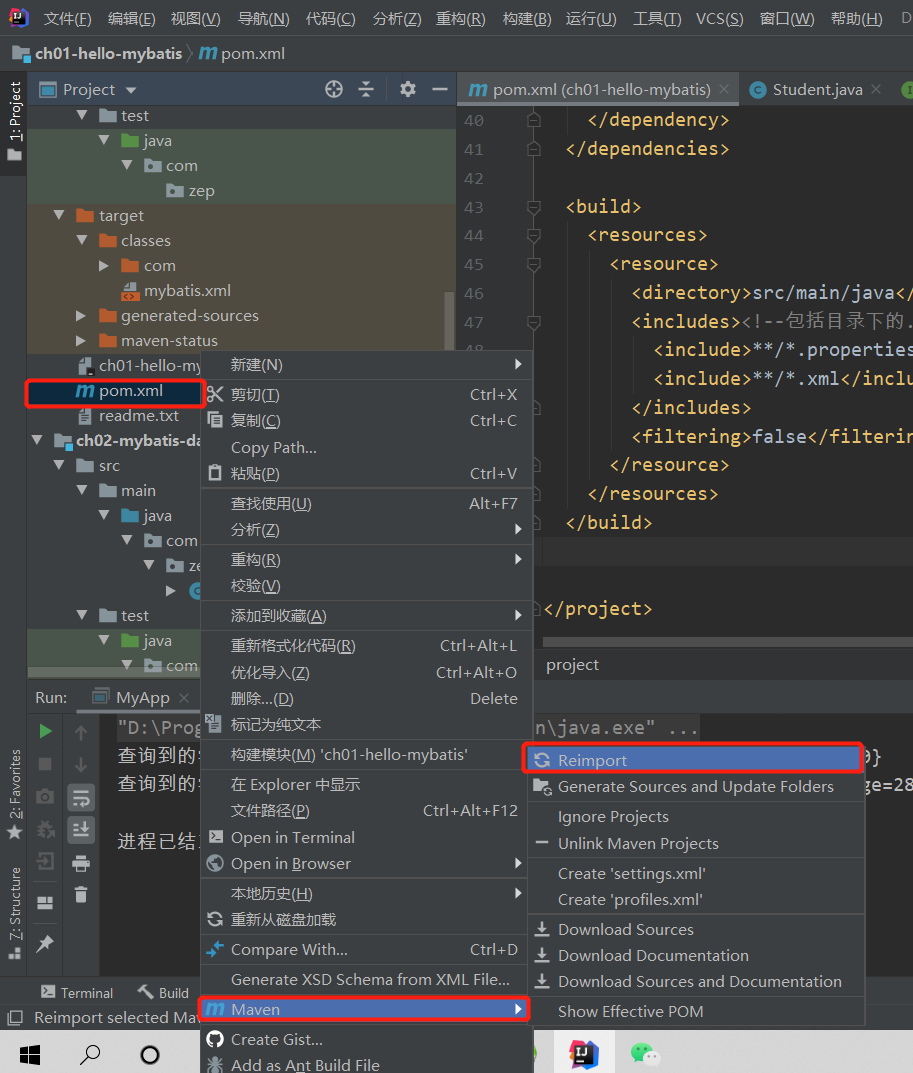
Task: Select Open in Terminal from context menu
Action: [366, 838]
